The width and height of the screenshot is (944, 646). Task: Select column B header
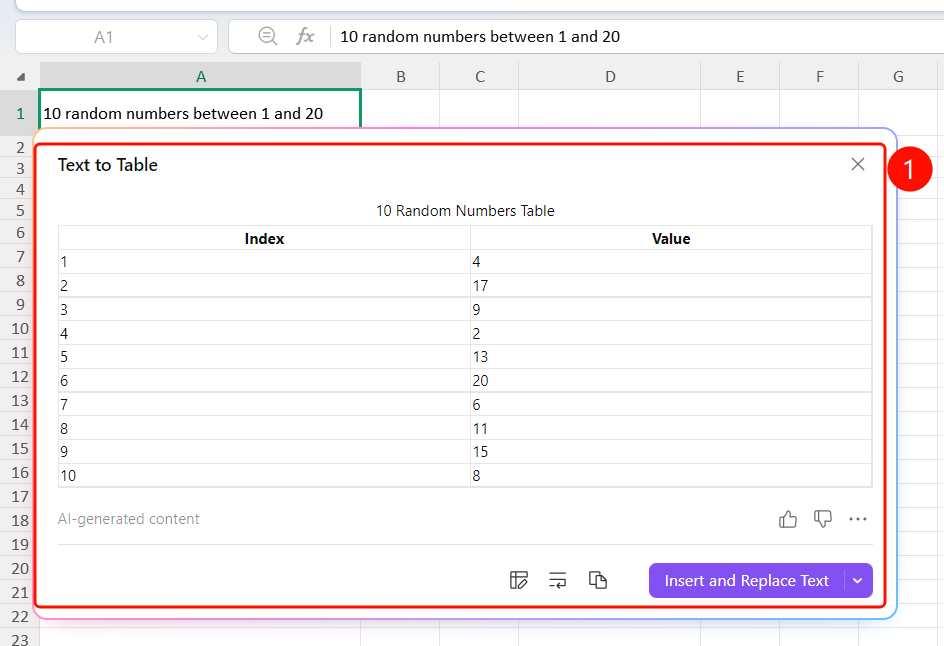click(400, 76)
